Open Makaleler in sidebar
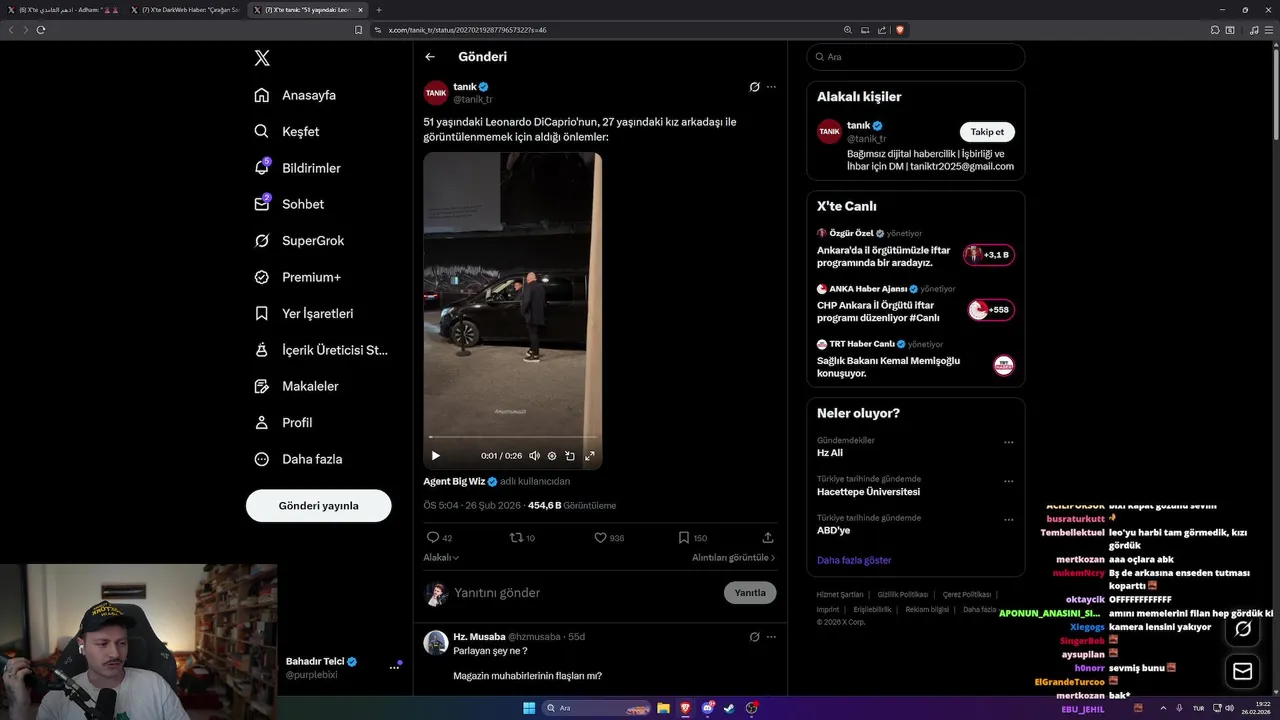This screenshot has height=720, width=1280. point(296,386)
